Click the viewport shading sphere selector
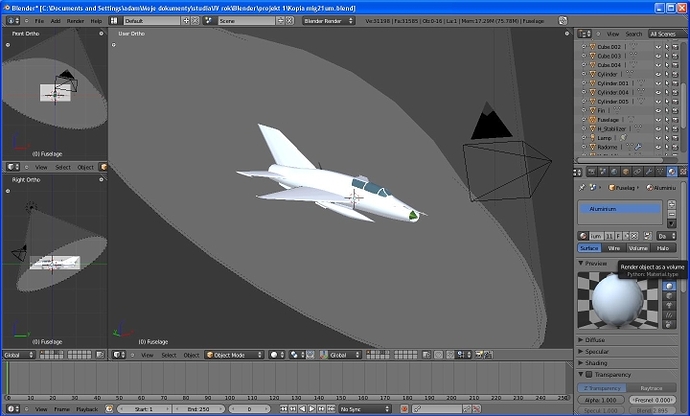Image resolution: width=690 pixels, height=416 pixels. (277, 355)
